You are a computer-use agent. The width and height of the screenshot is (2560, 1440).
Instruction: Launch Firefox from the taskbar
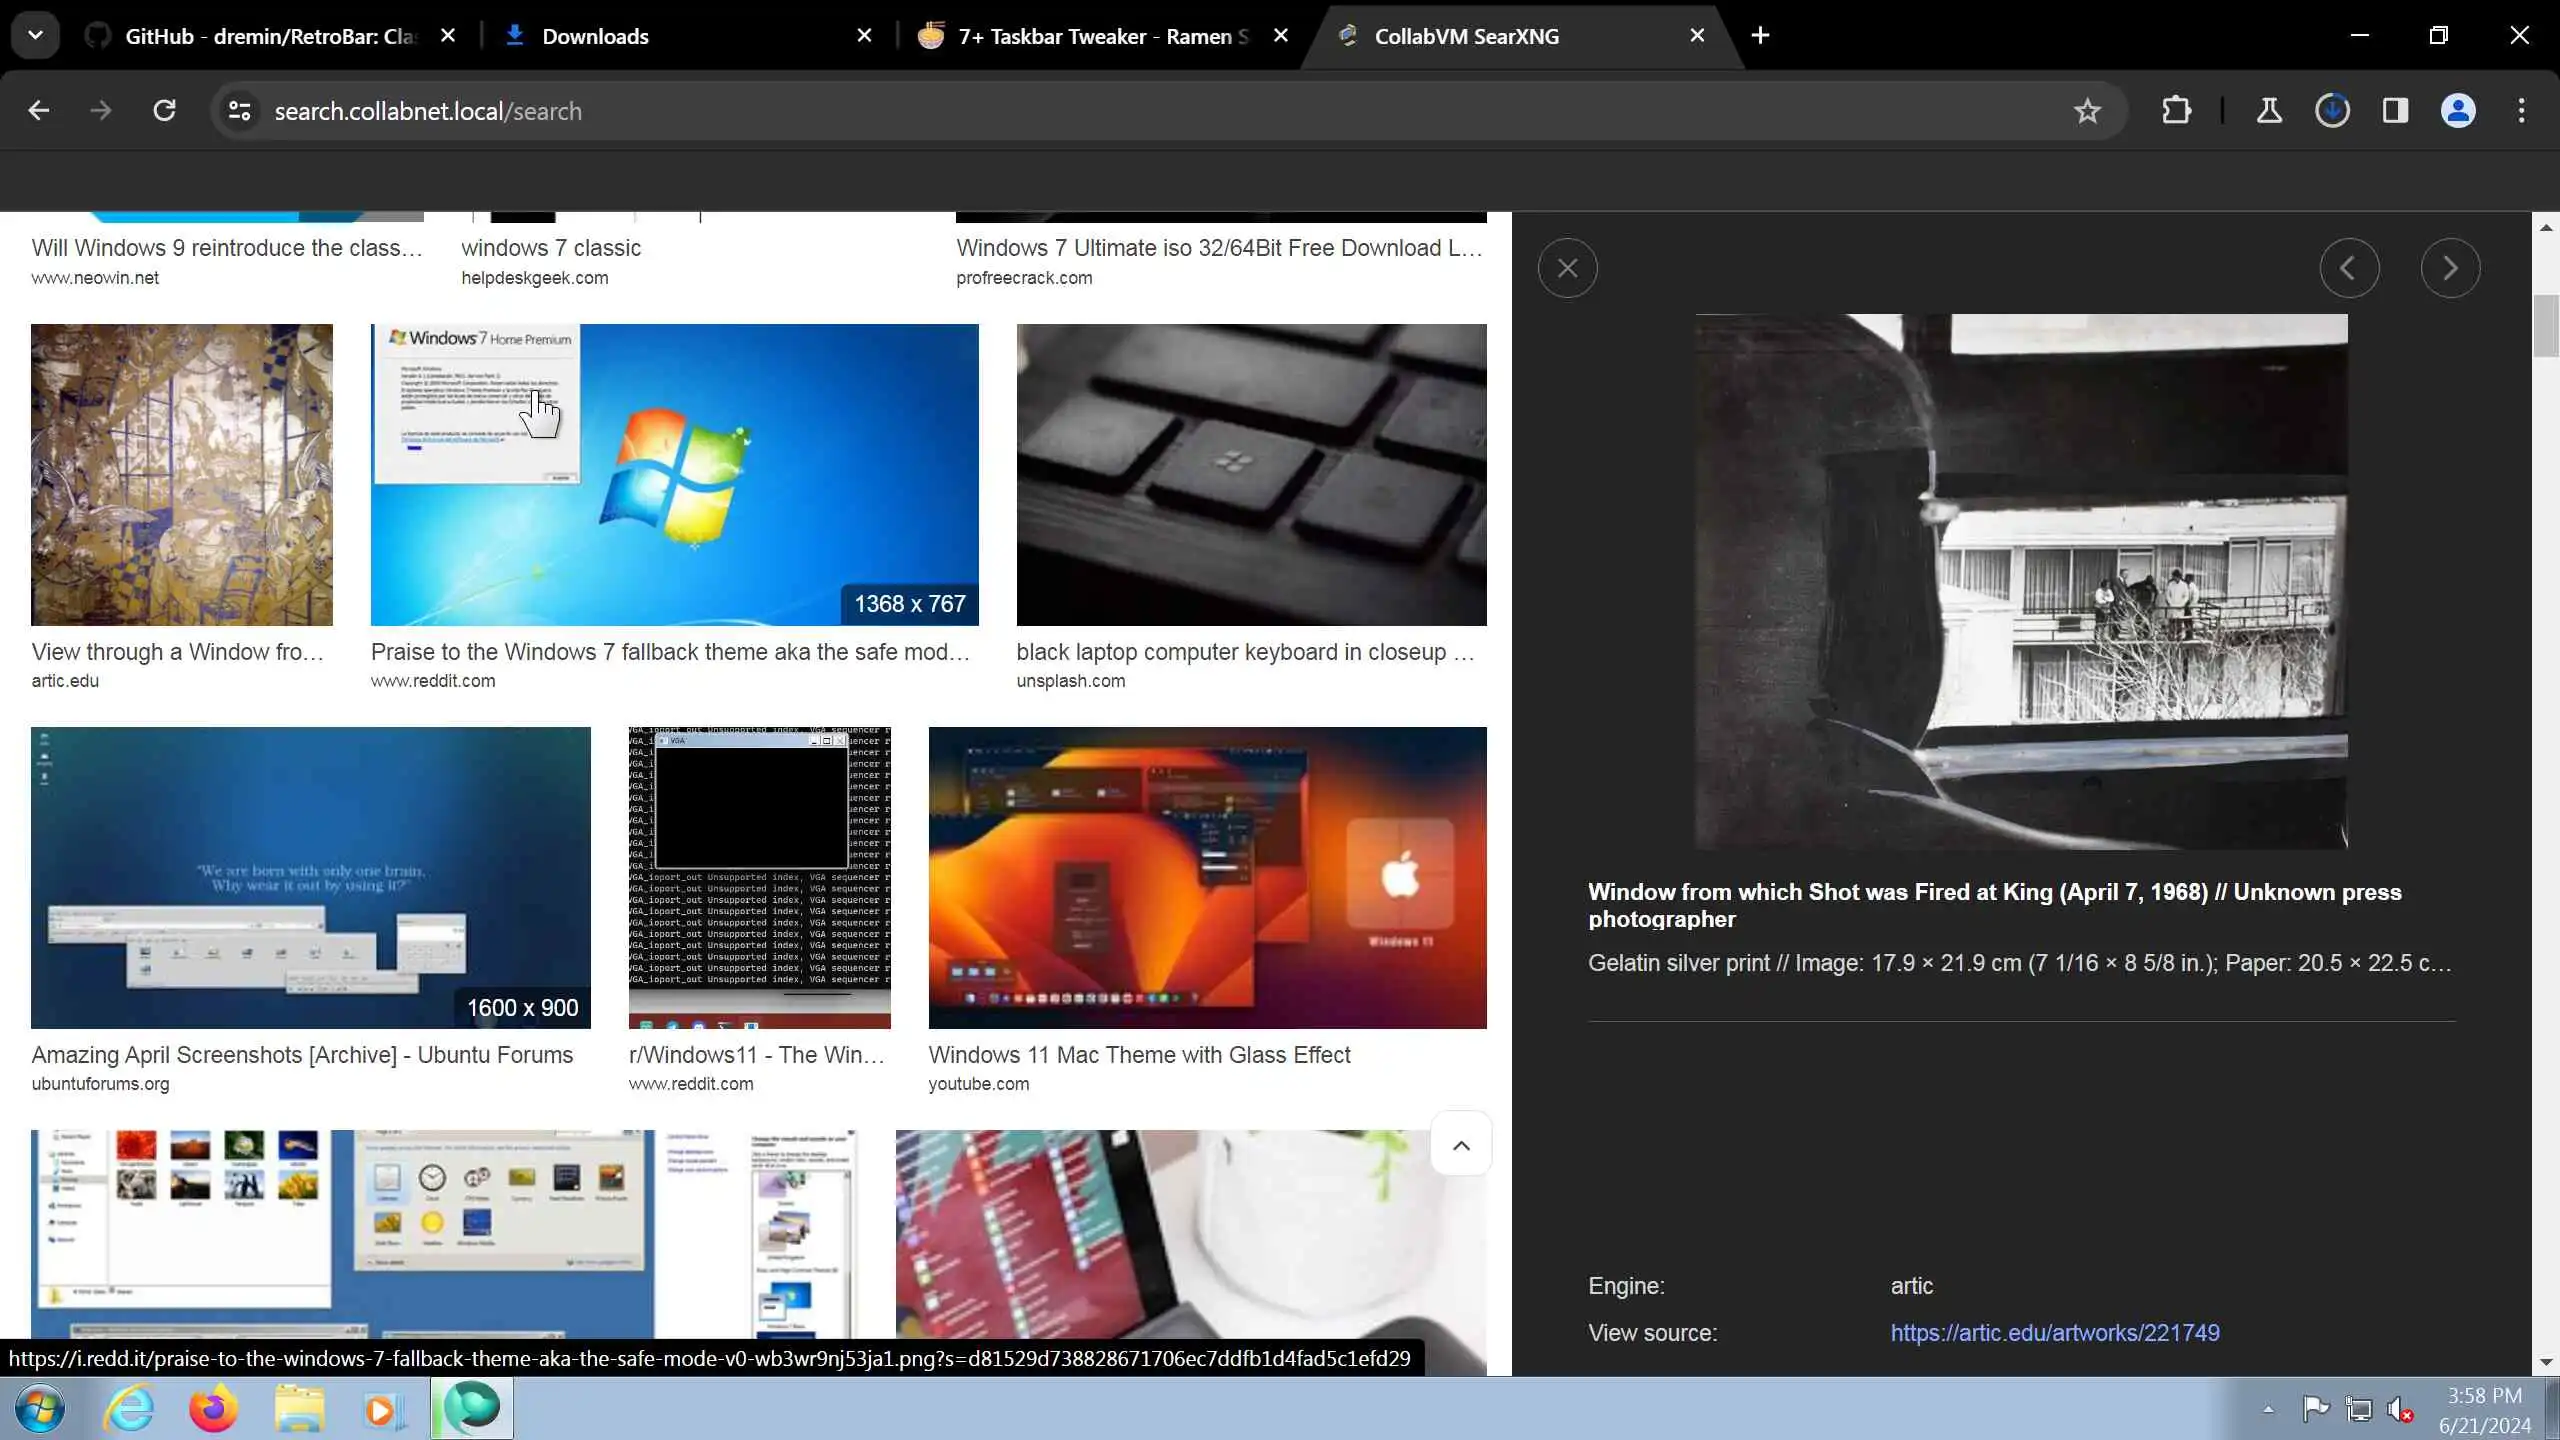tap(213, 1409)
